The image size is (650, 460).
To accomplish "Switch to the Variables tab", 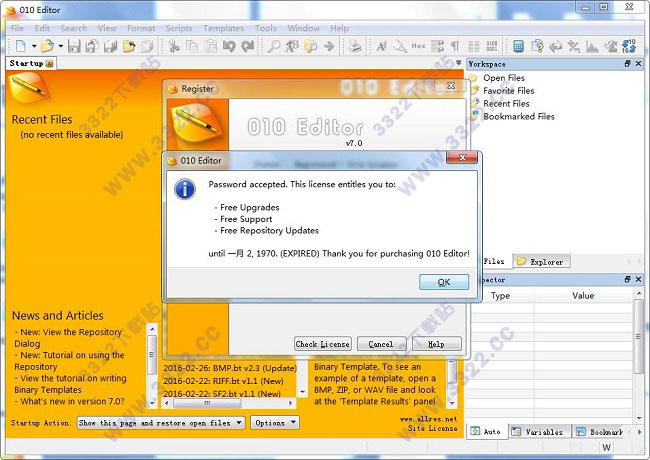I will pos(539,431).
